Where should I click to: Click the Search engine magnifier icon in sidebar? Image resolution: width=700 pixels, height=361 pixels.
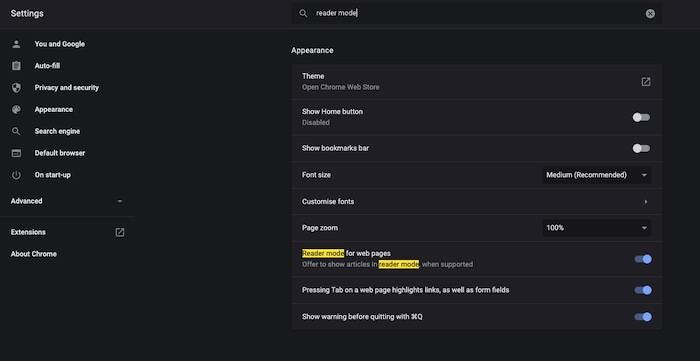[x=16, y=131]
